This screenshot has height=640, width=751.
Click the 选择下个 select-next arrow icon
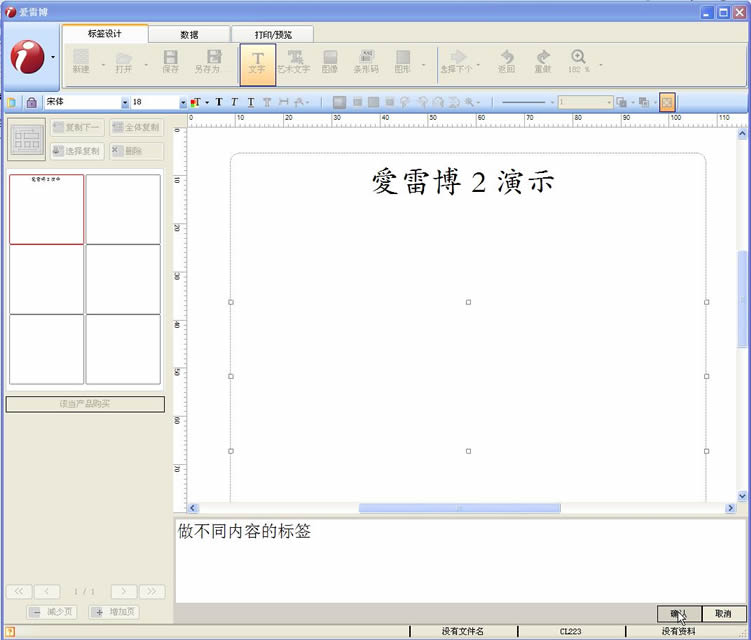point(456,62)
